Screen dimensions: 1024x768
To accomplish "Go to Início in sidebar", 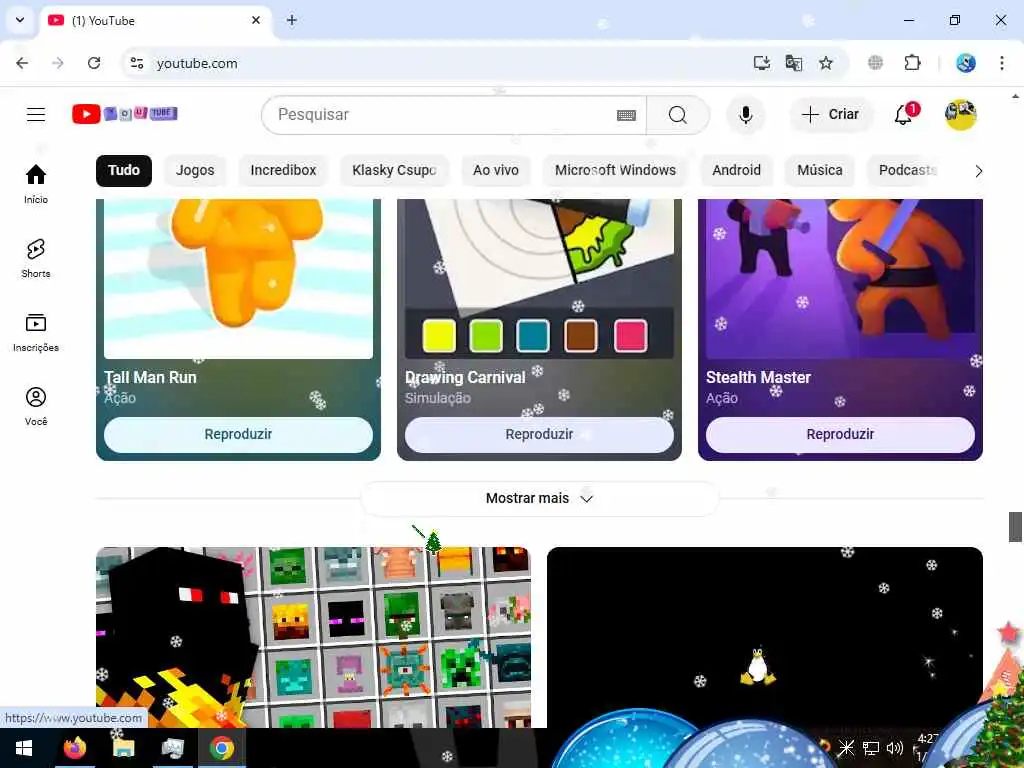I will point(36,184).
